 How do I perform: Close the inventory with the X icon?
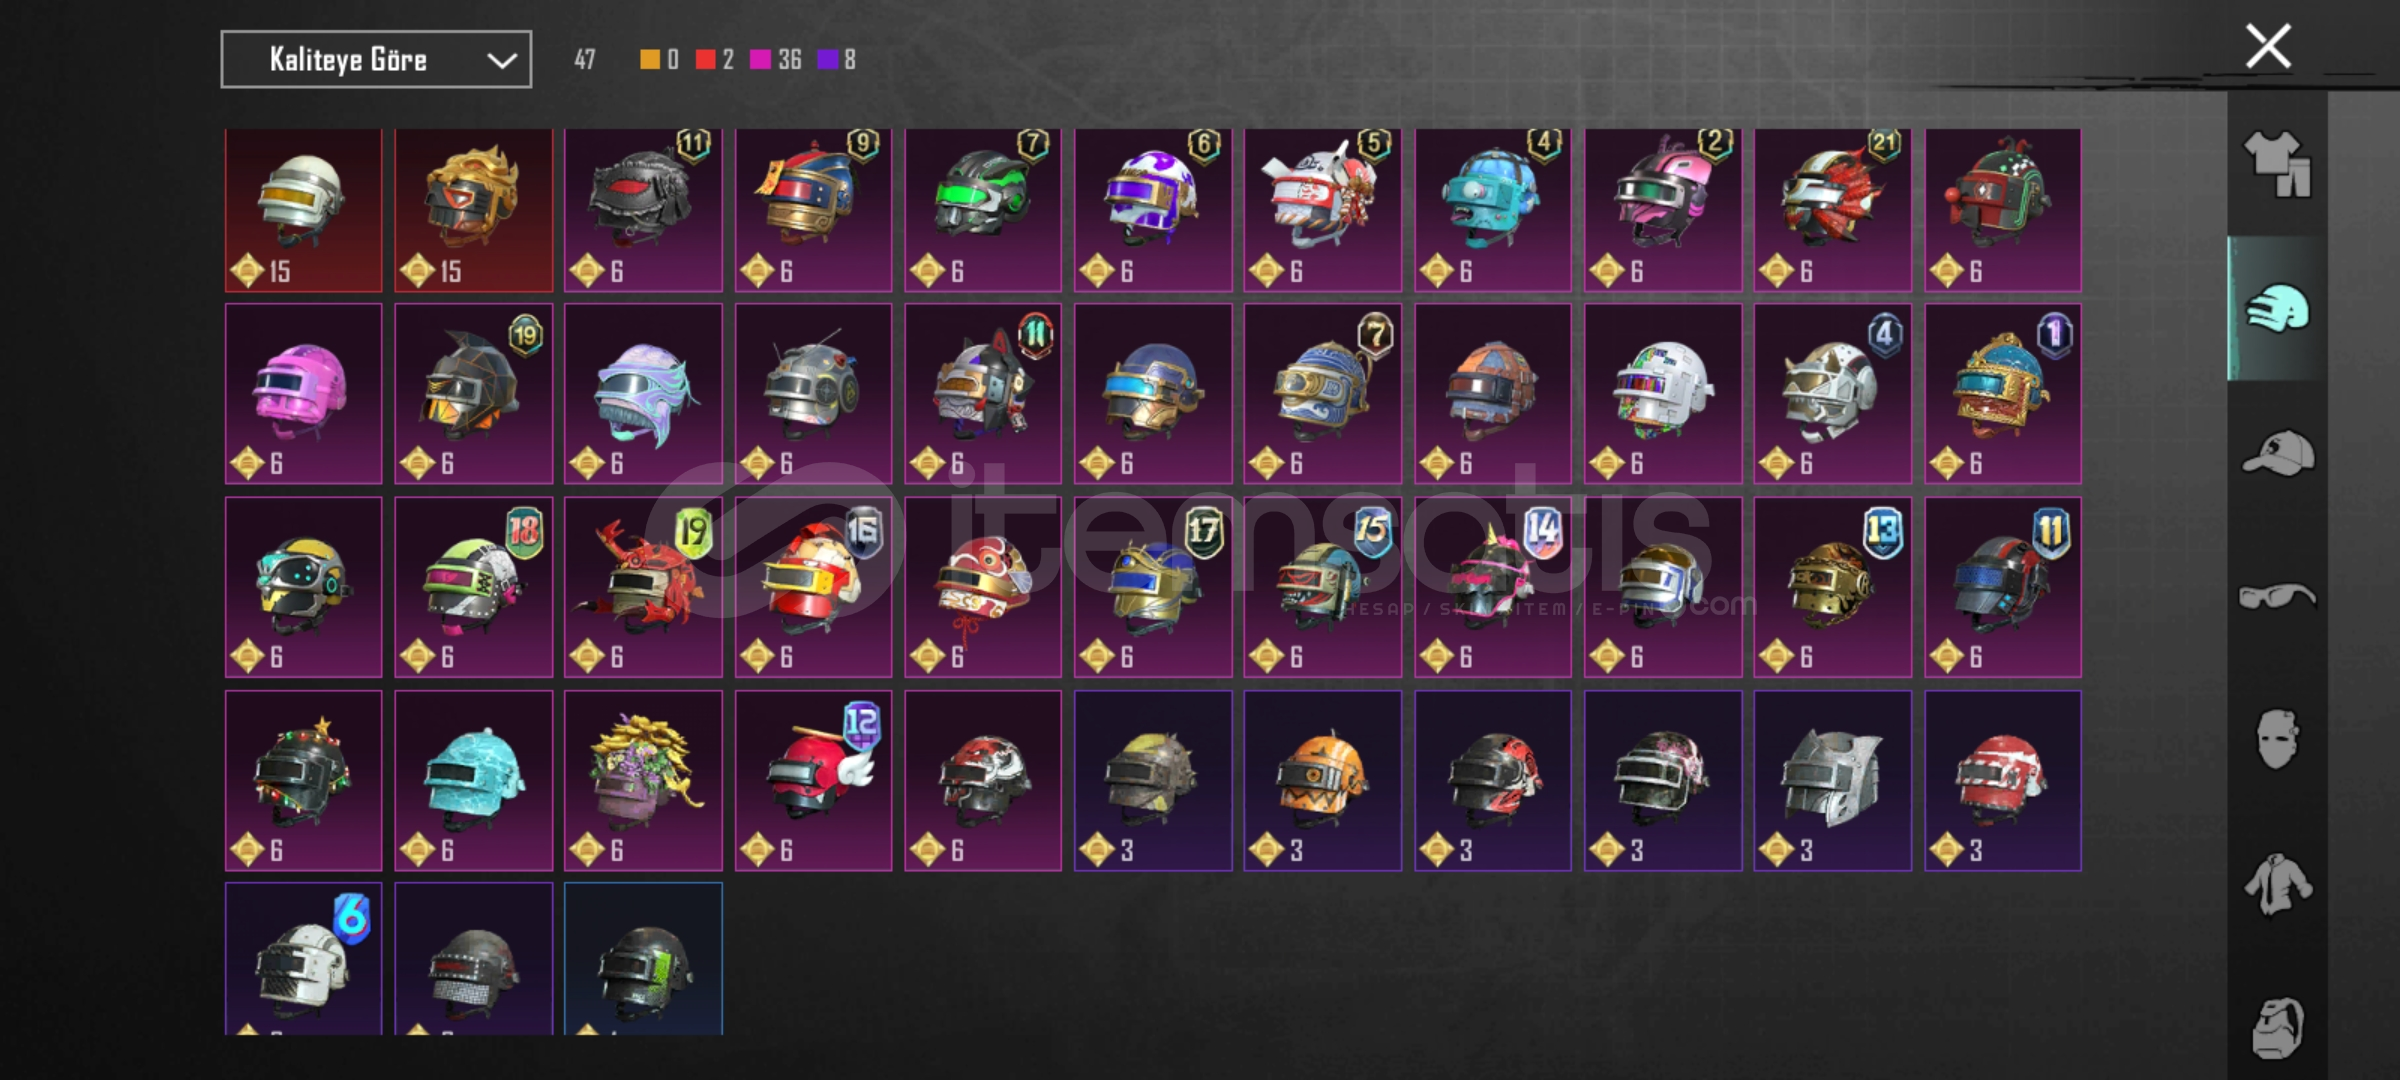click(x=2268, y=46)
